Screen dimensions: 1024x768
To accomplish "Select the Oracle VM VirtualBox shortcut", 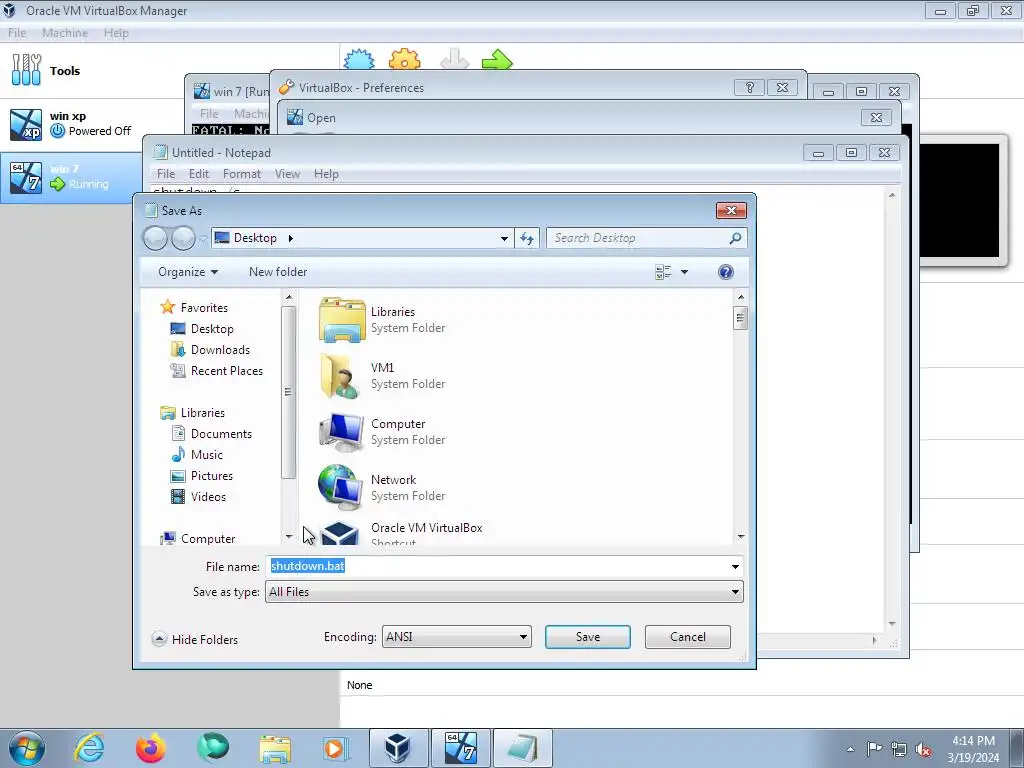I will 400,533.
